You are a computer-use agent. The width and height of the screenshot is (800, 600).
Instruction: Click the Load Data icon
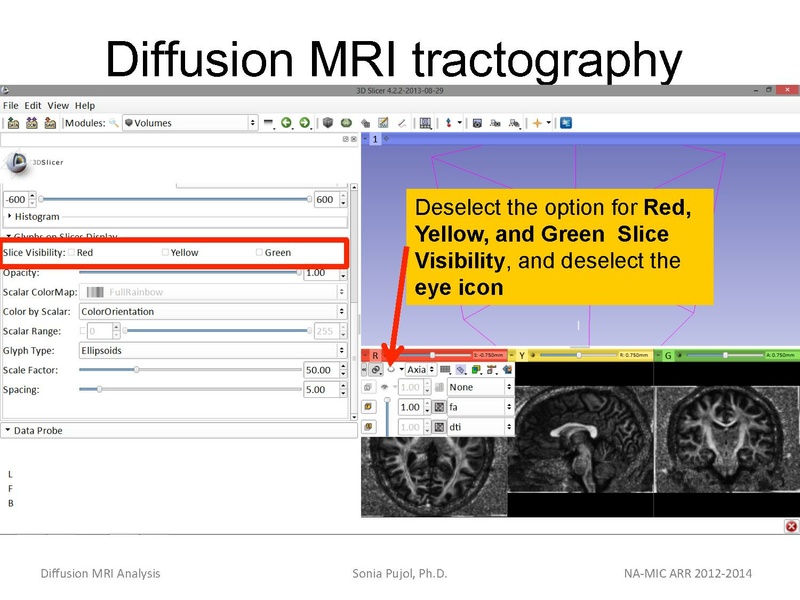pyautogui.click(x=13, y=123)
